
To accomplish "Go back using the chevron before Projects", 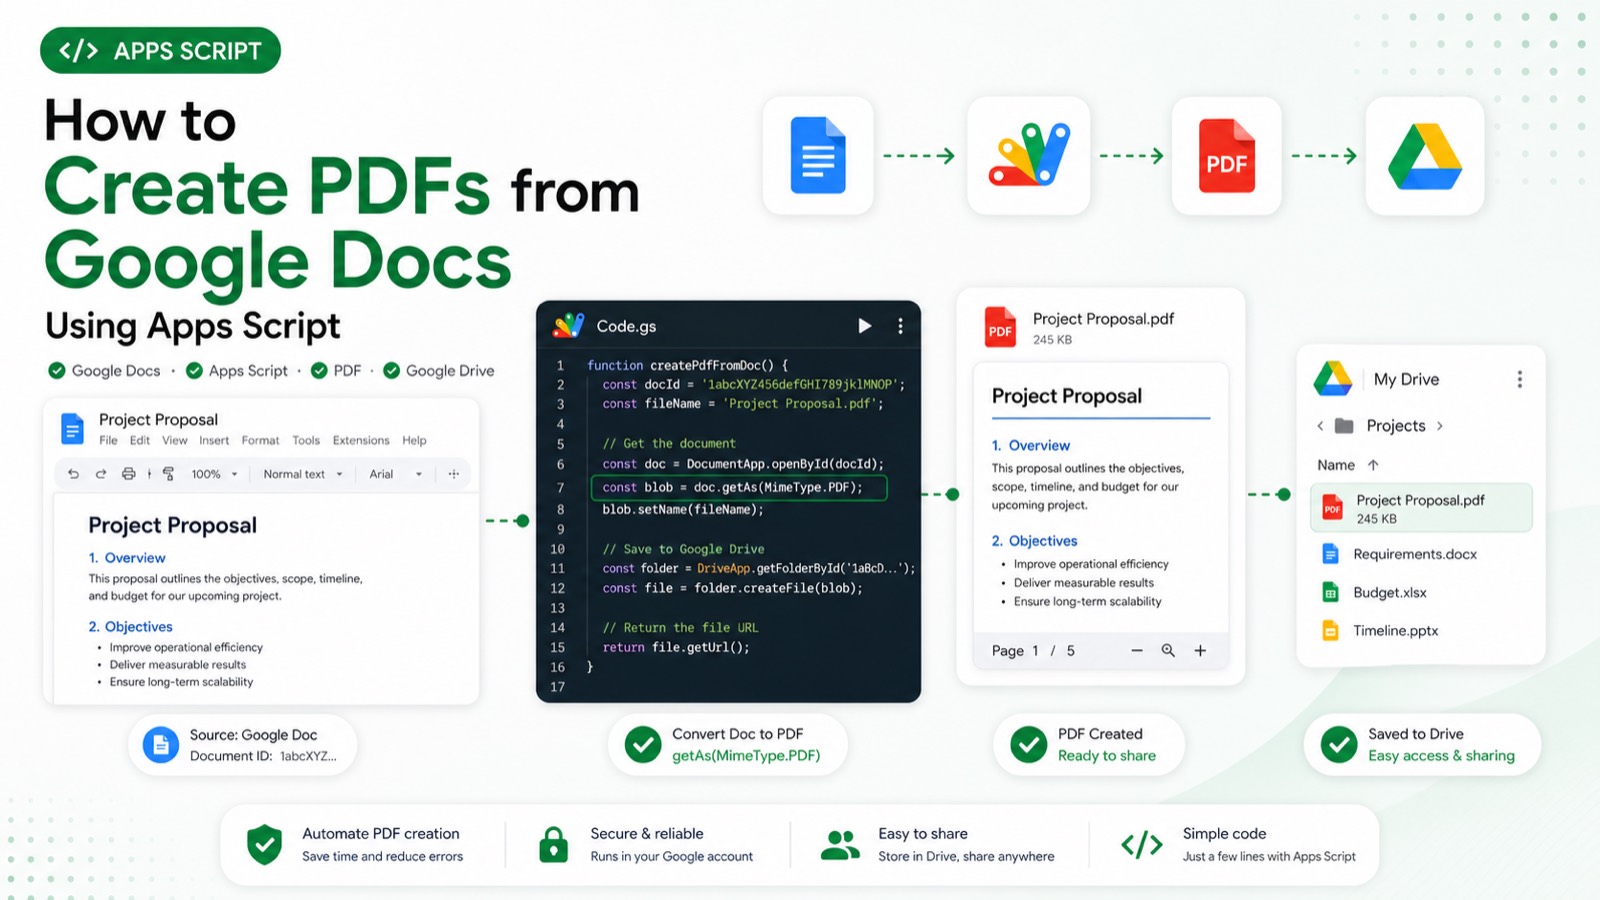I will click(x=1320, y=426).
